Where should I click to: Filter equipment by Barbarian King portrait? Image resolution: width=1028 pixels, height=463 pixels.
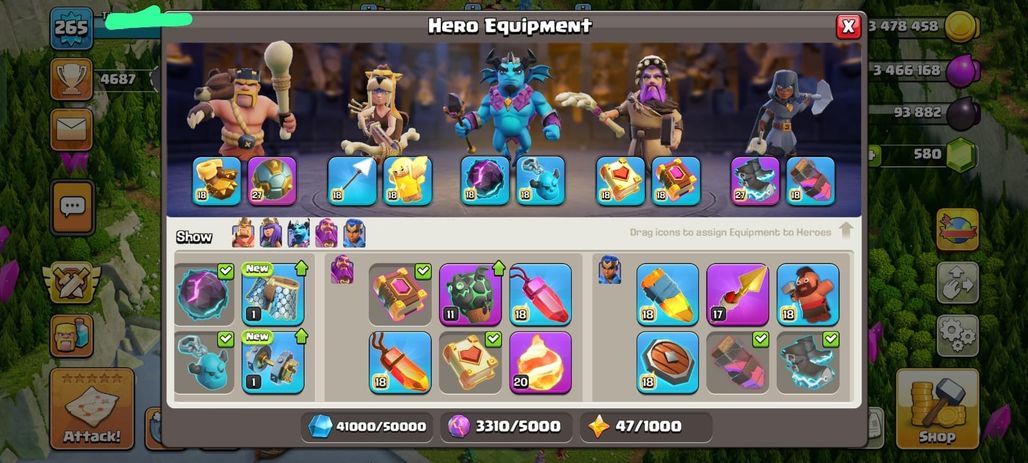pos(243,233)
